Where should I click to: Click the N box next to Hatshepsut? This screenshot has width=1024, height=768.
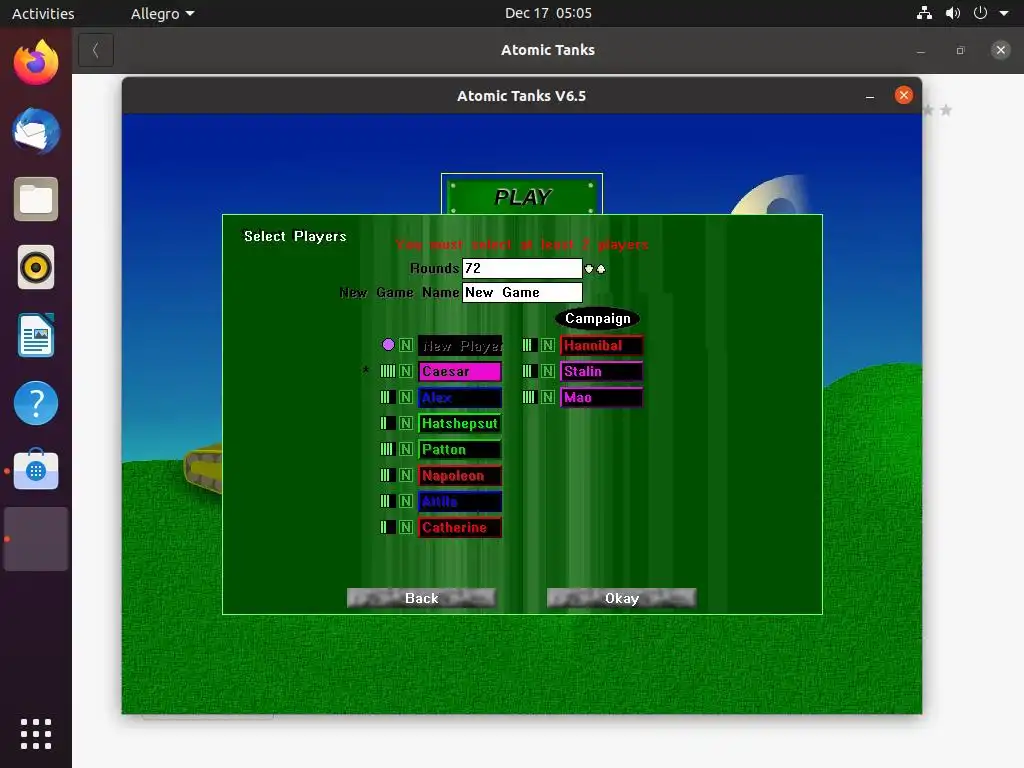pyautogui.click(x=406, y=423)
